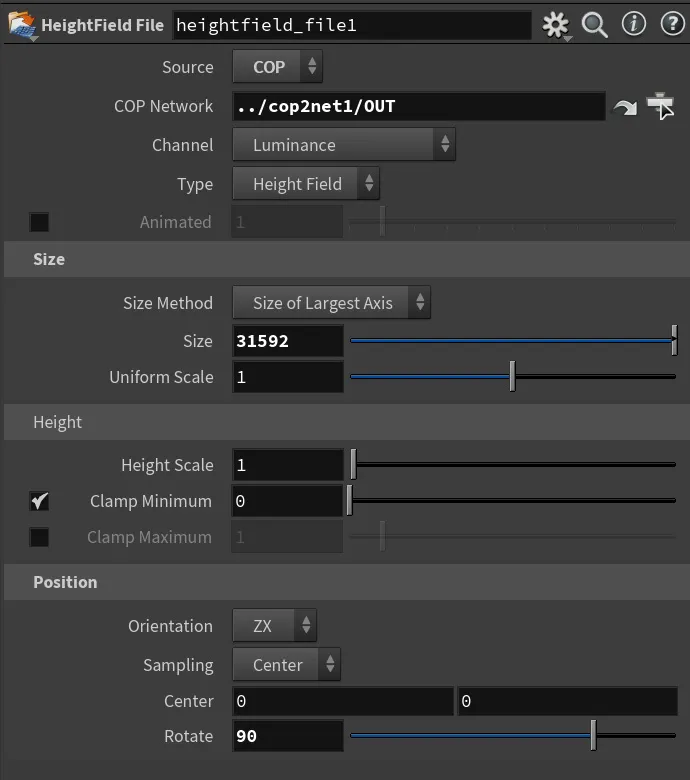The height and width of the screenshot is (780, 690).
Task: Open the node info icon
Action: pos(633,24)
